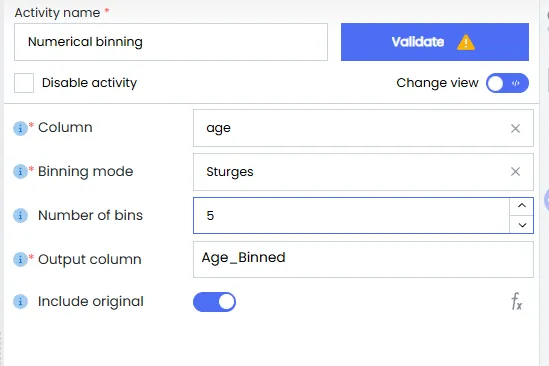Click the Number of bins info icon
The image size is (549, 366).
point(20,215)
